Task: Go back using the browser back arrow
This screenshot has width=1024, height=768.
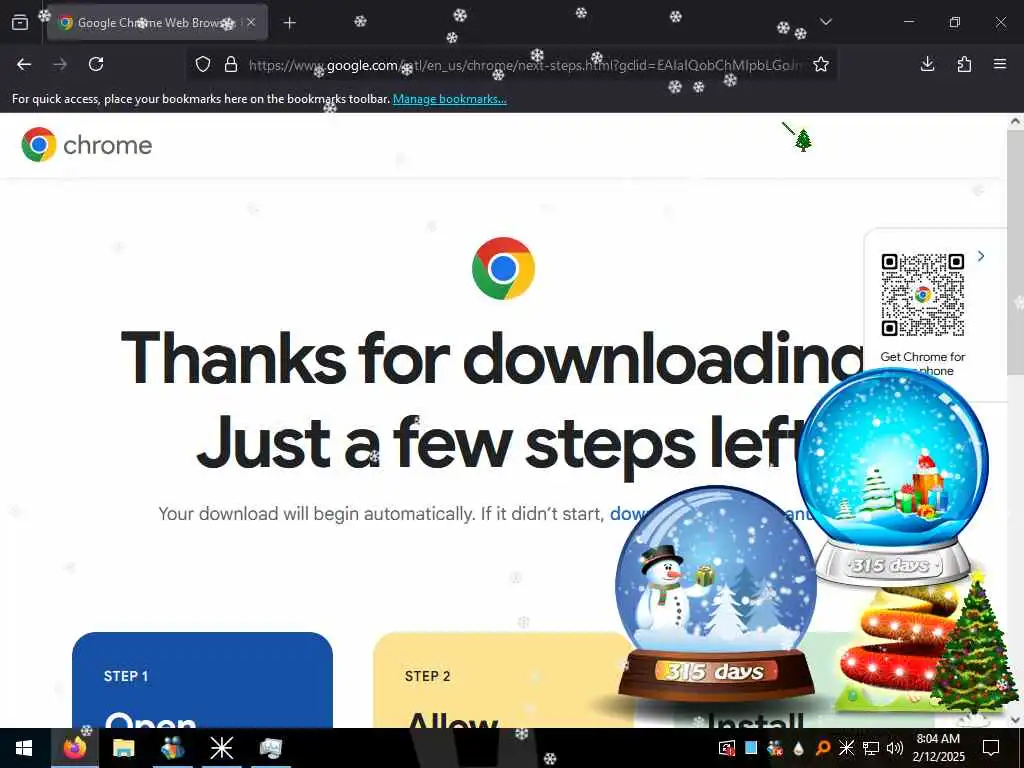Action: 24,64
